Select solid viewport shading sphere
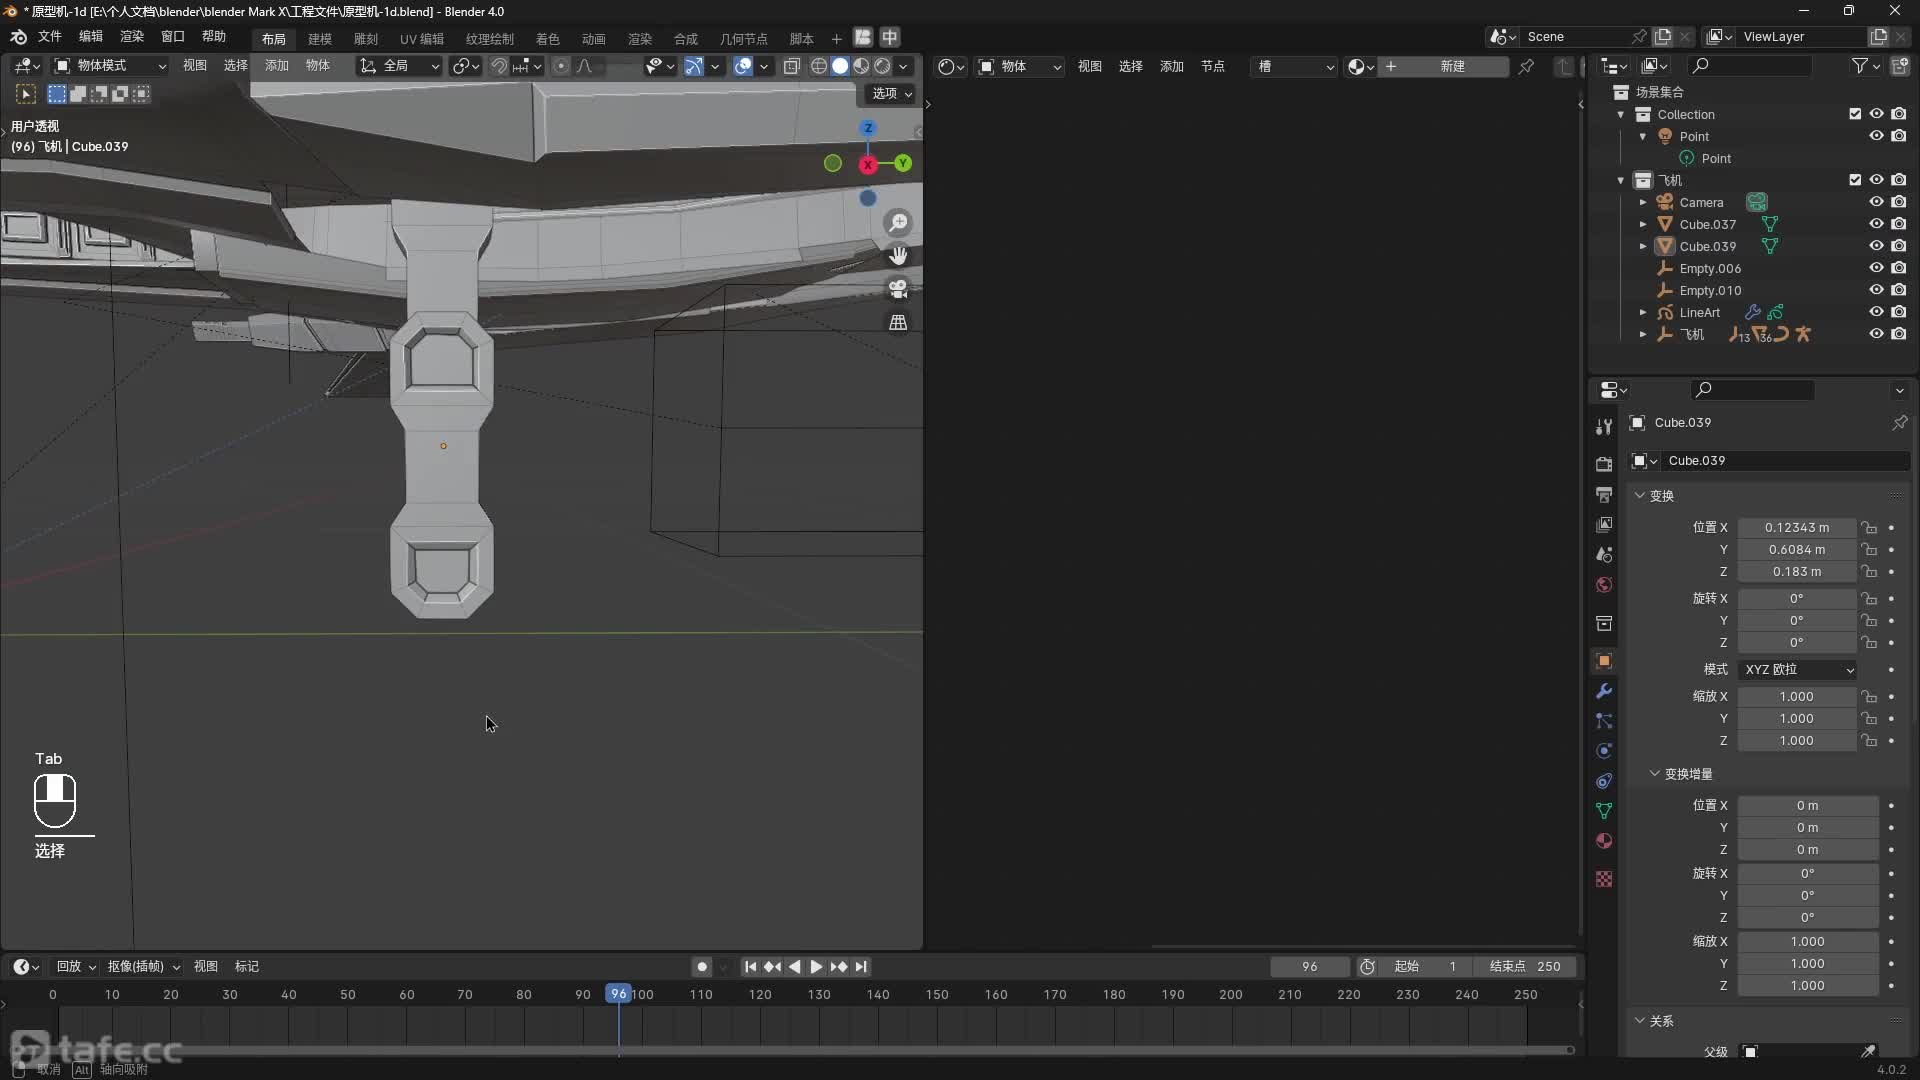 pyautogui.click(x=840, y=66)
